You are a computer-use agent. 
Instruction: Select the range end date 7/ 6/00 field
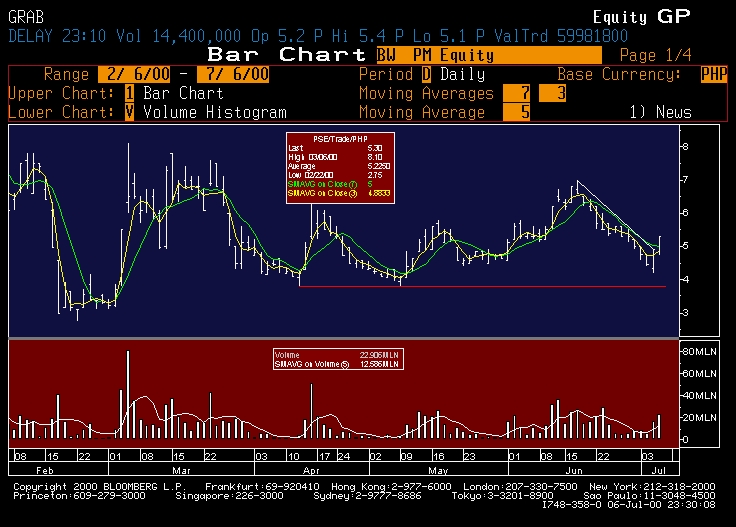233,75
